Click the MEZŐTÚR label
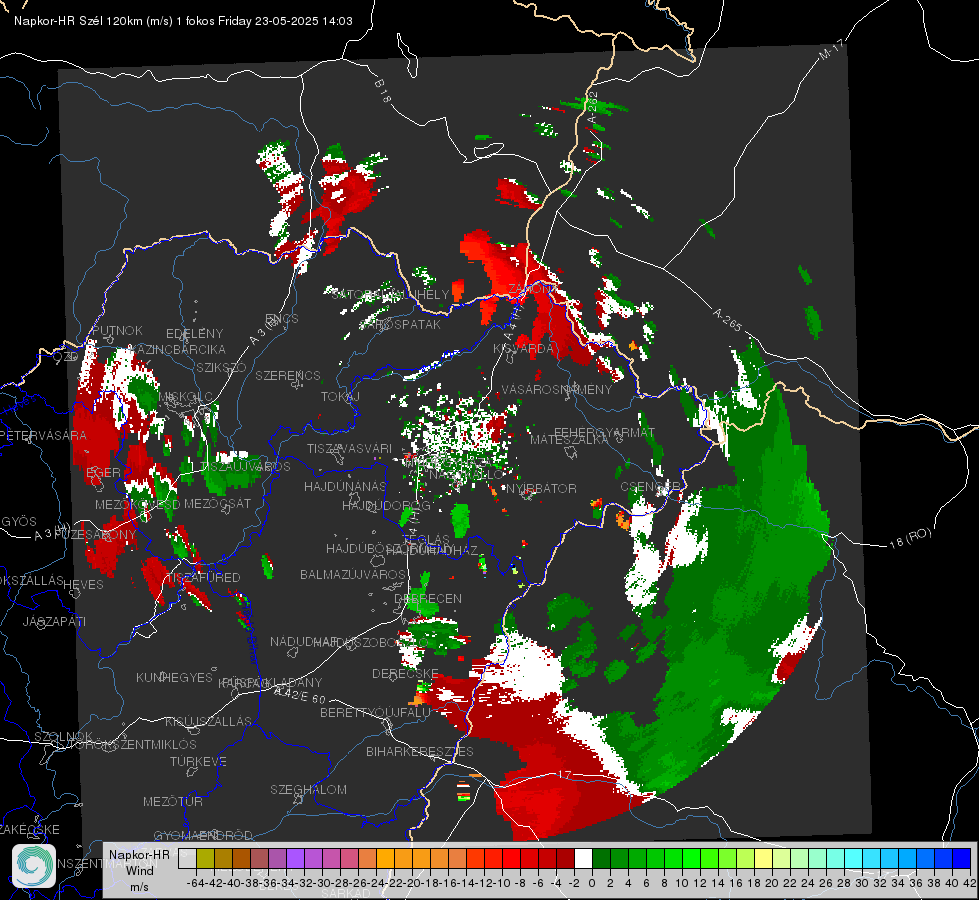This screenshot has height=900, width=979. pos(173,801)
